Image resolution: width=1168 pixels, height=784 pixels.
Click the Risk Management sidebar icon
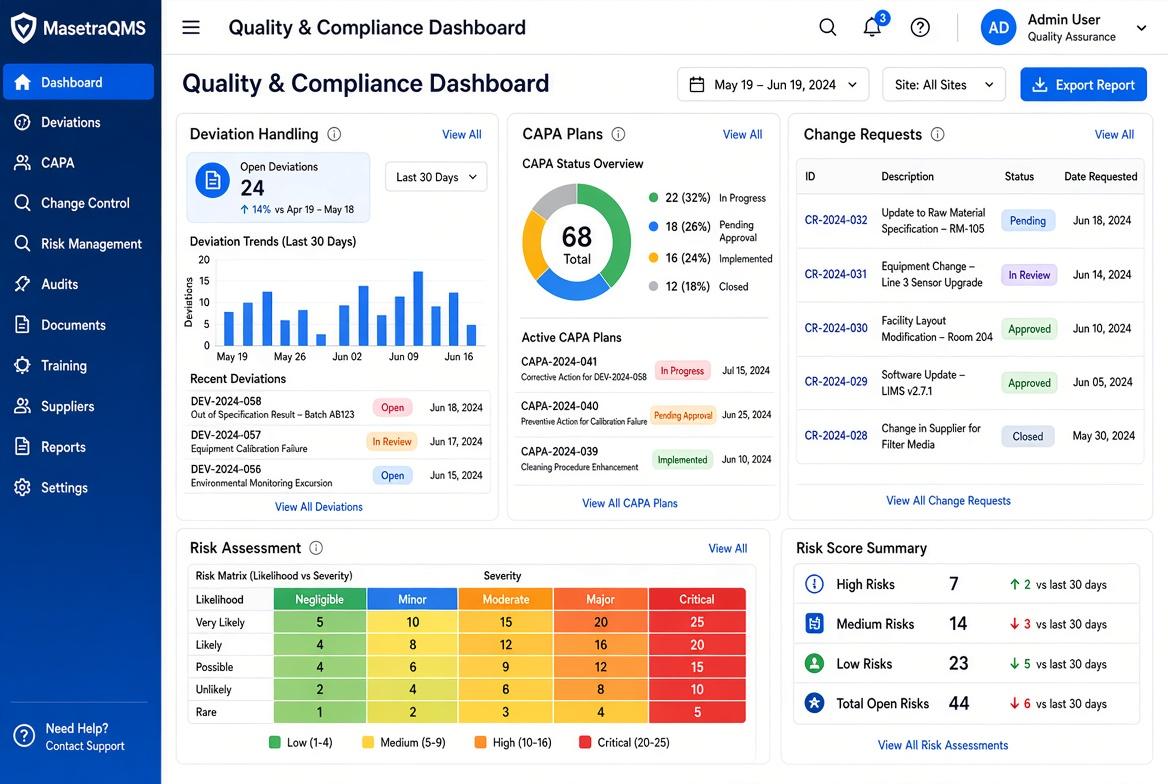coord(22,244)
